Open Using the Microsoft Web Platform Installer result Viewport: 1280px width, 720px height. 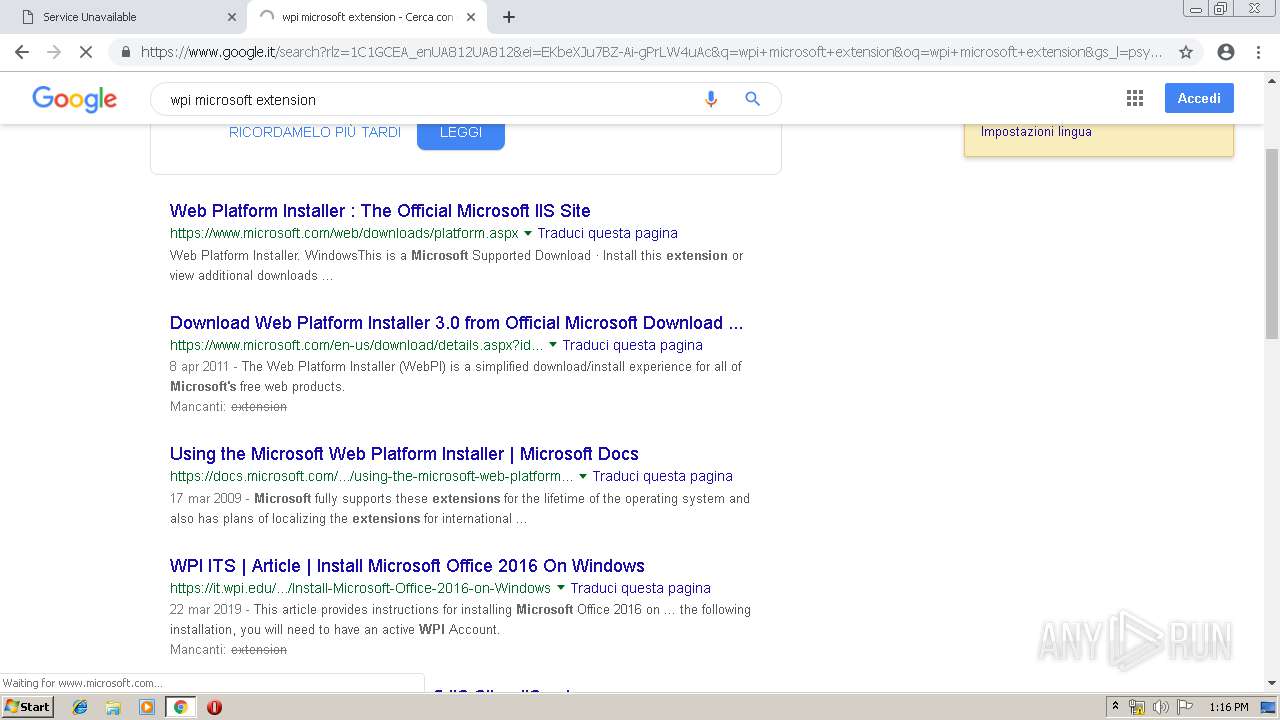coord(404,454)
